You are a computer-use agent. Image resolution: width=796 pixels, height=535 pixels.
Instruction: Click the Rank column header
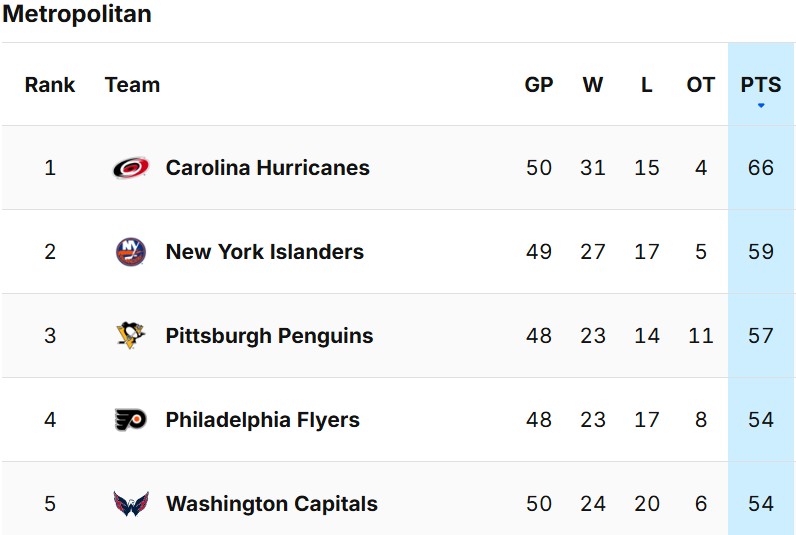(x=50, y=85)
